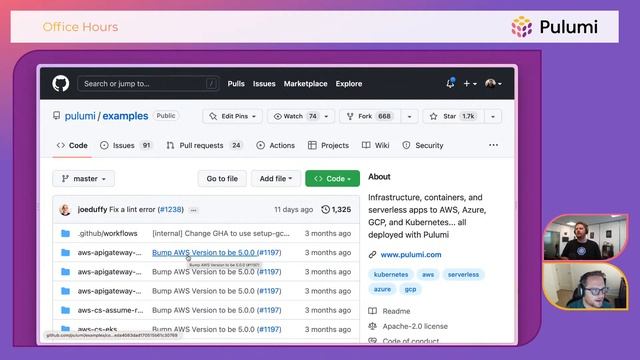
Task: Open the Apache-2.0 license link
Action: tap(415, 326)
